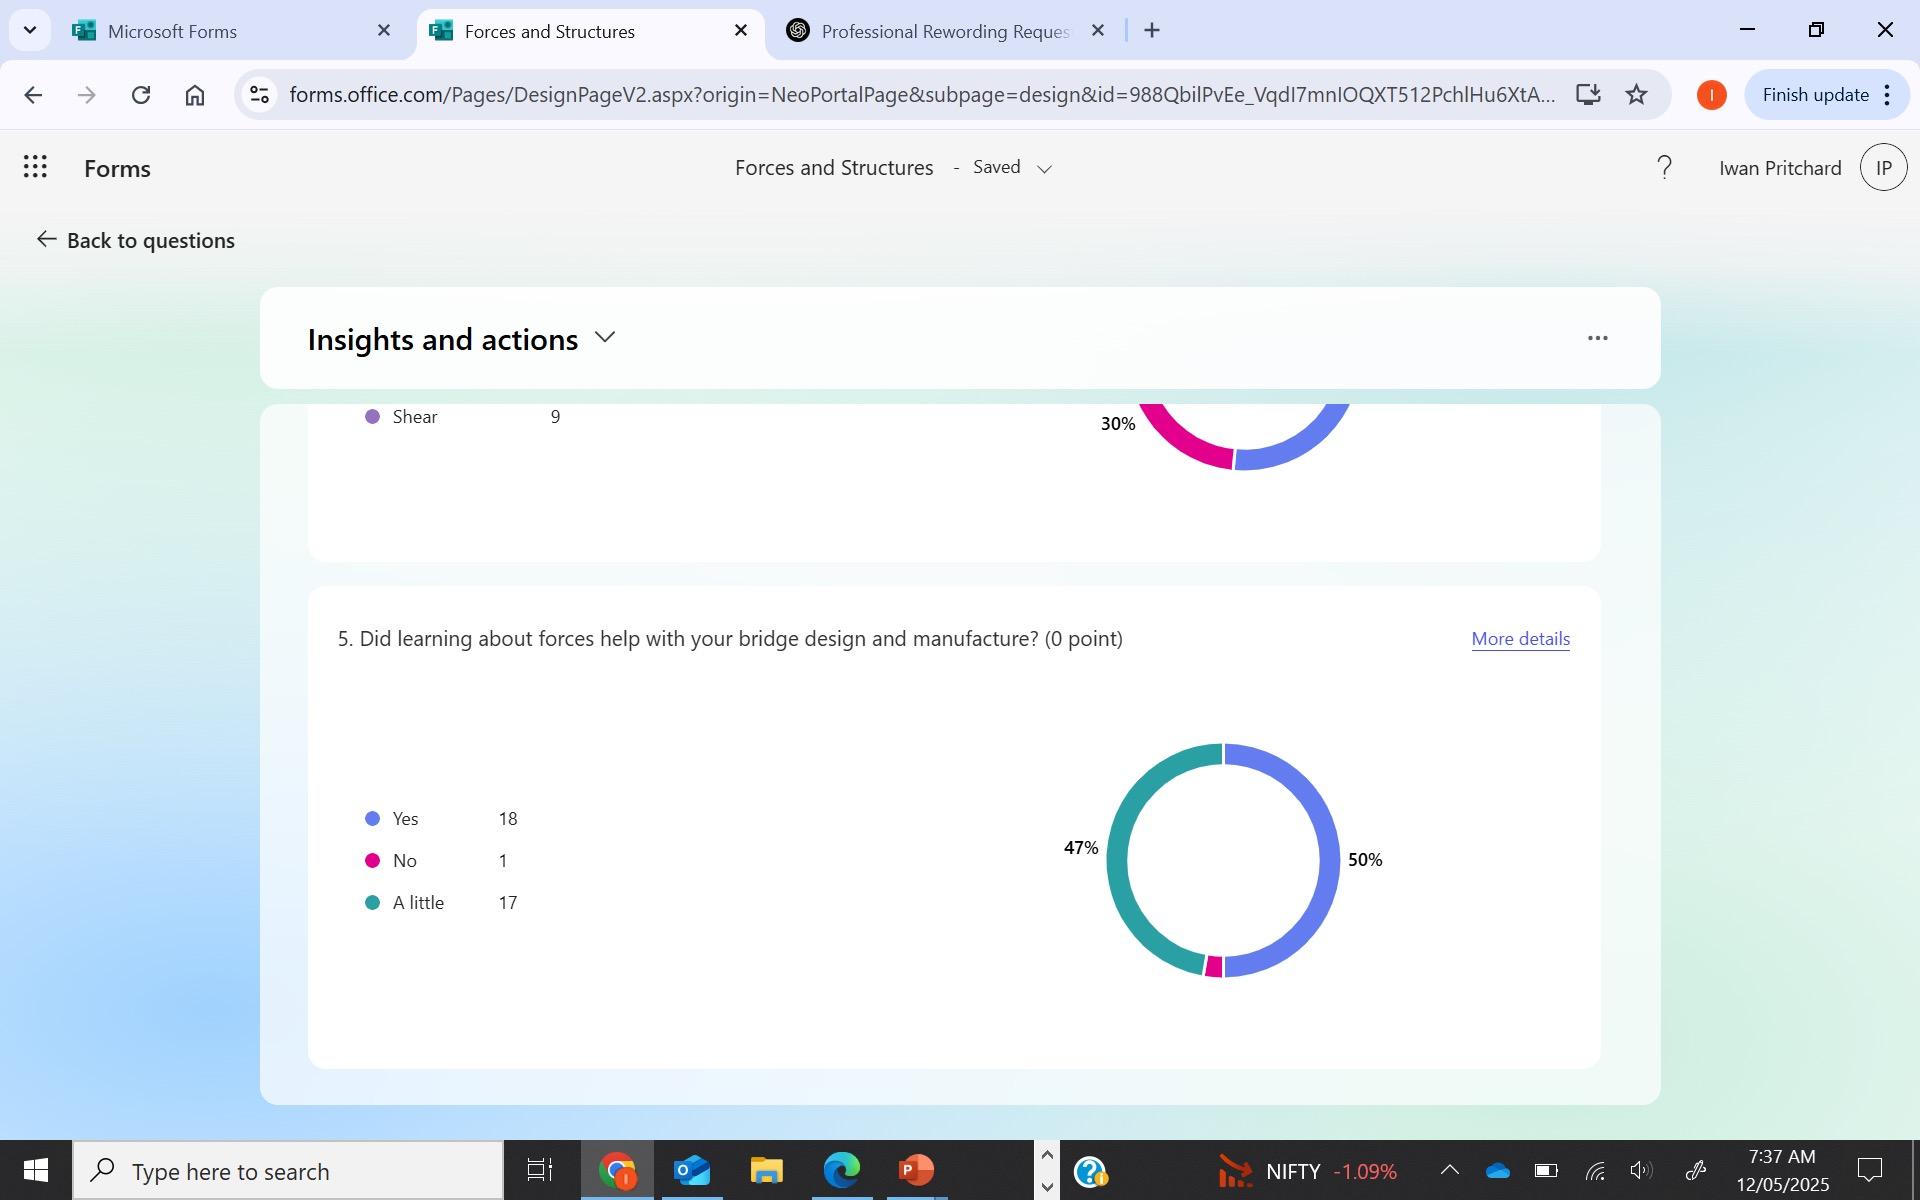Open PowerPoint from the taskbar

pos(915,1170)
